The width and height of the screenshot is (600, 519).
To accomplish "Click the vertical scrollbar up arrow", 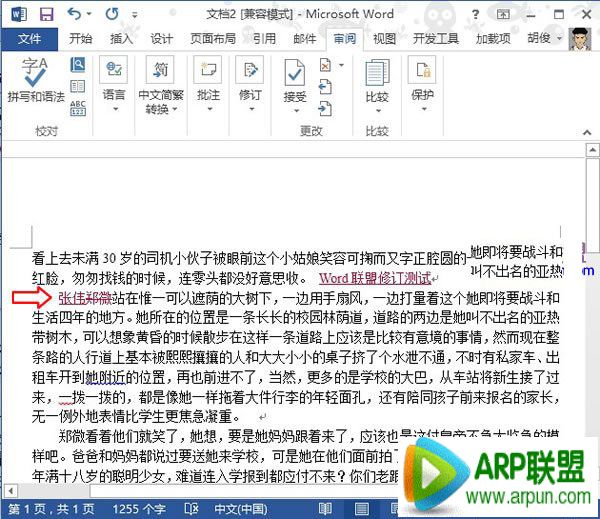I will [x=592, y=150].
